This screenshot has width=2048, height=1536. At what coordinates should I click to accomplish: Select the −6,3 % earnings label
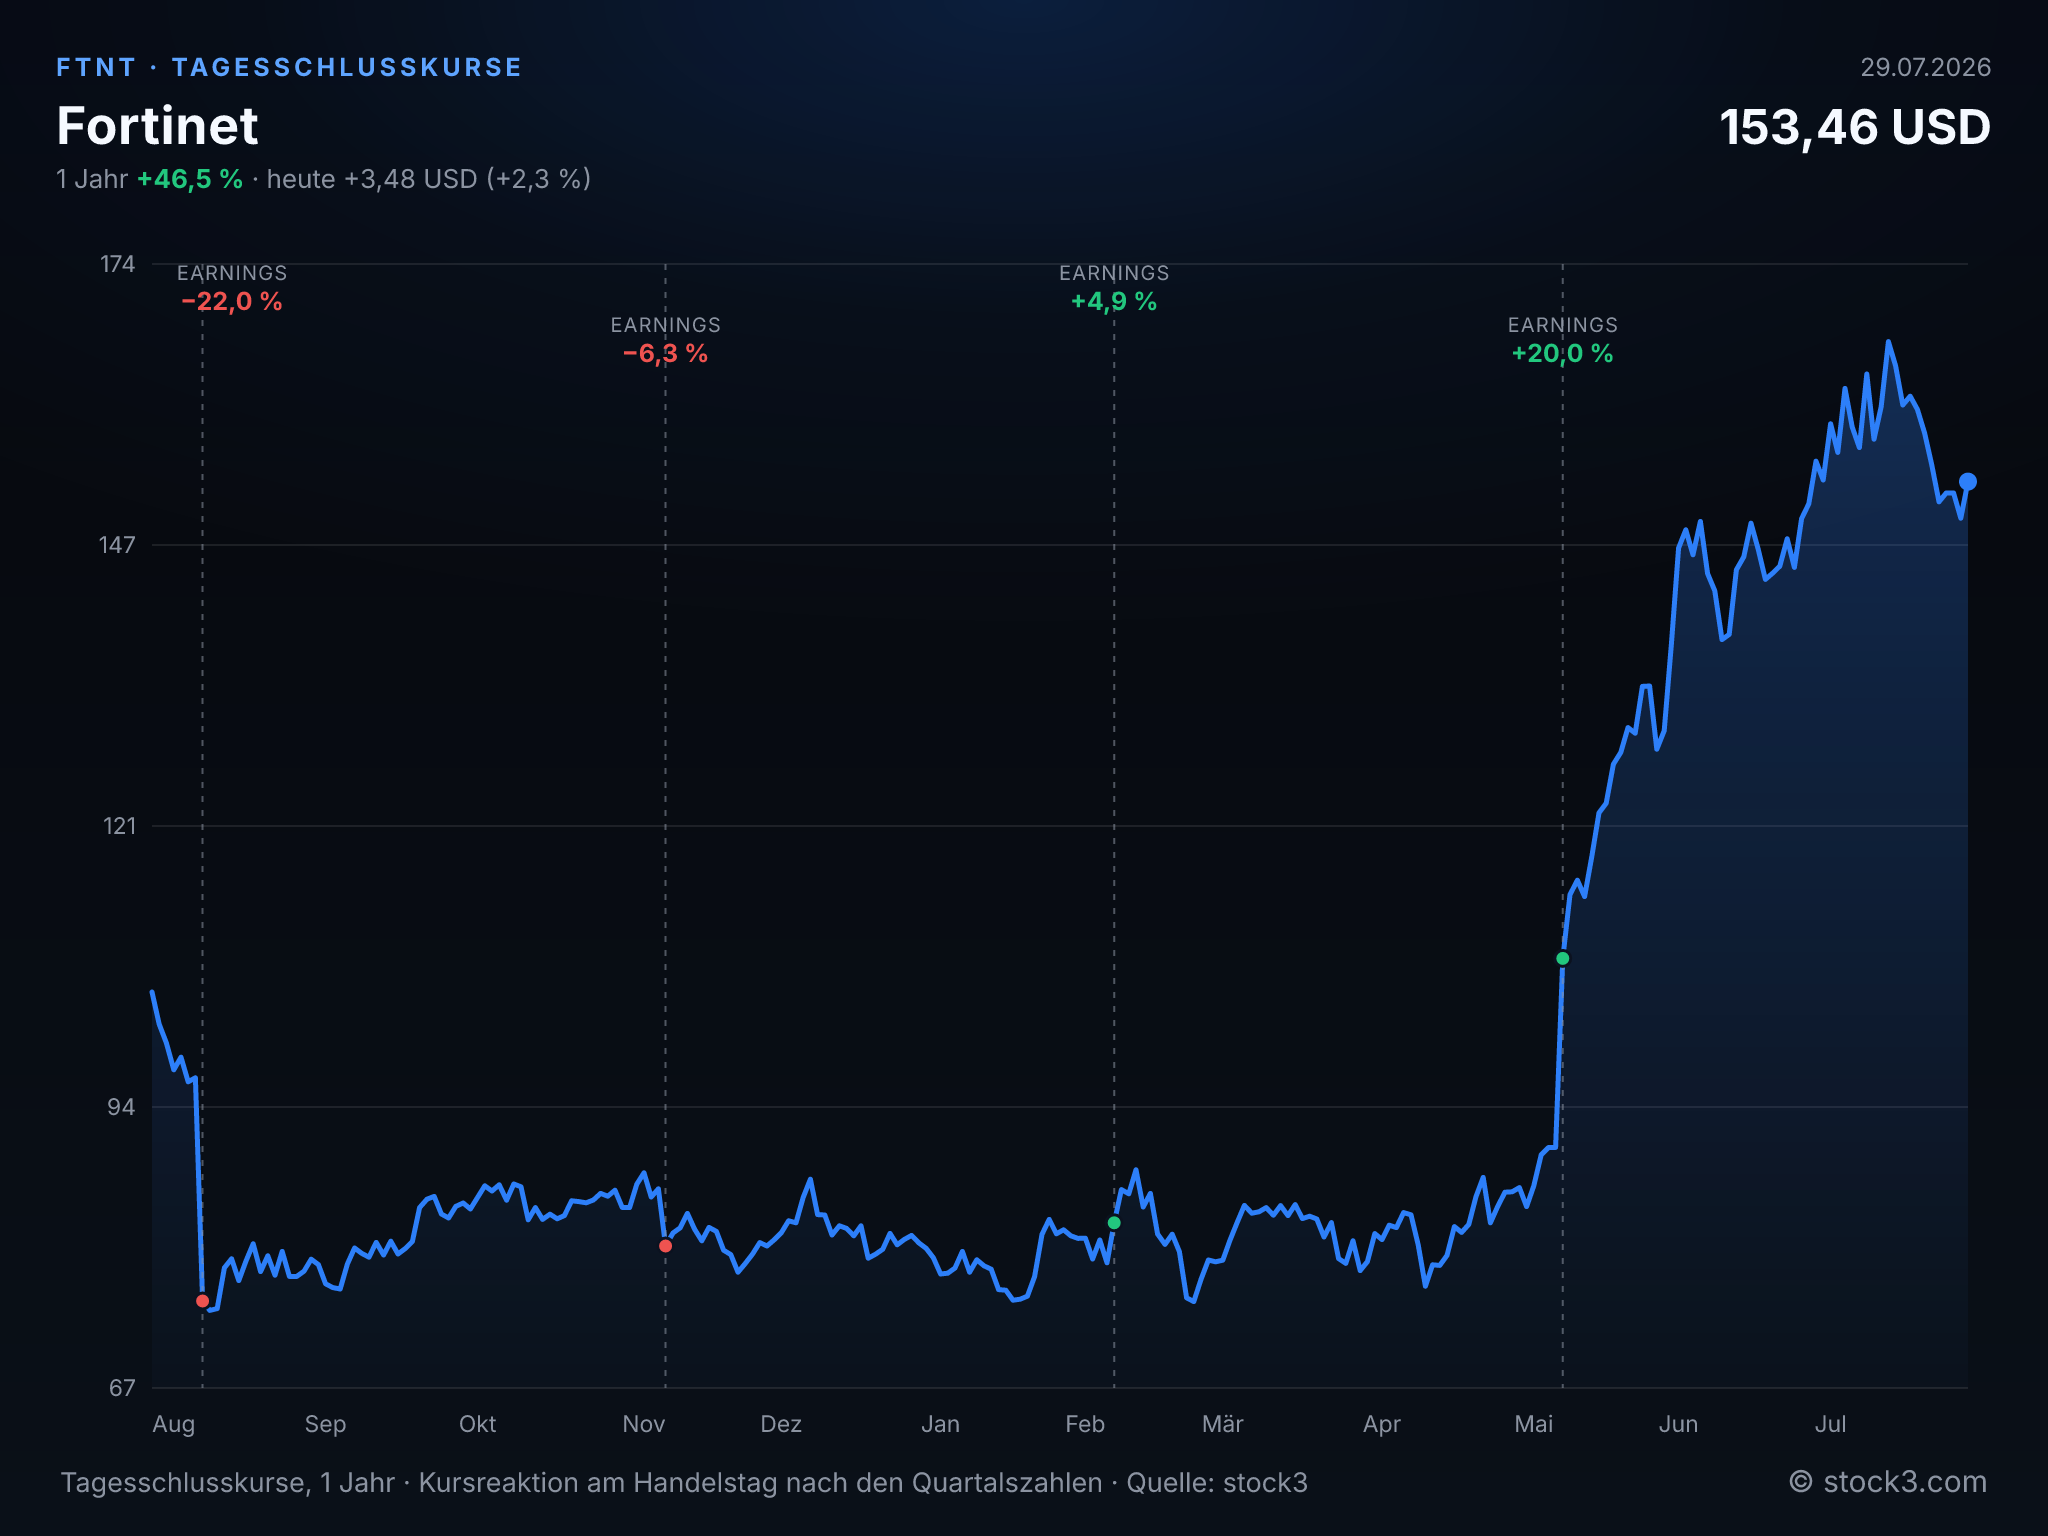coord(666,354)
